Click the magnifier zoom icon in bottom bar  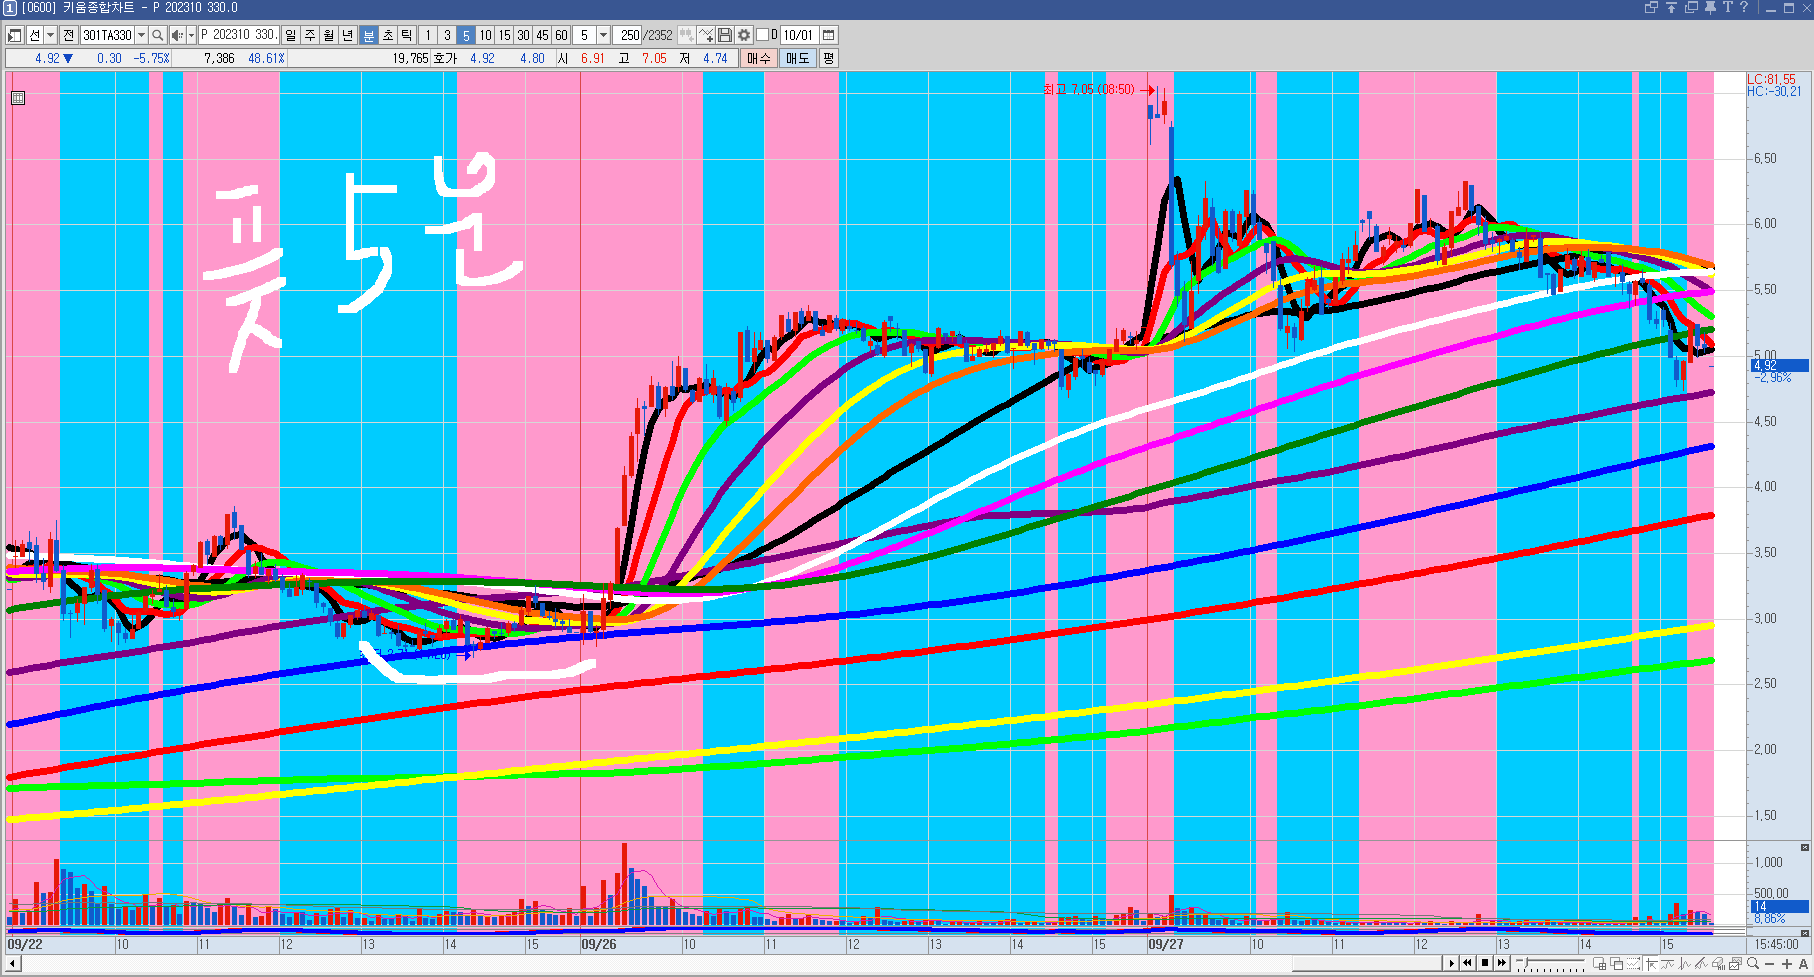point(1753,963)
